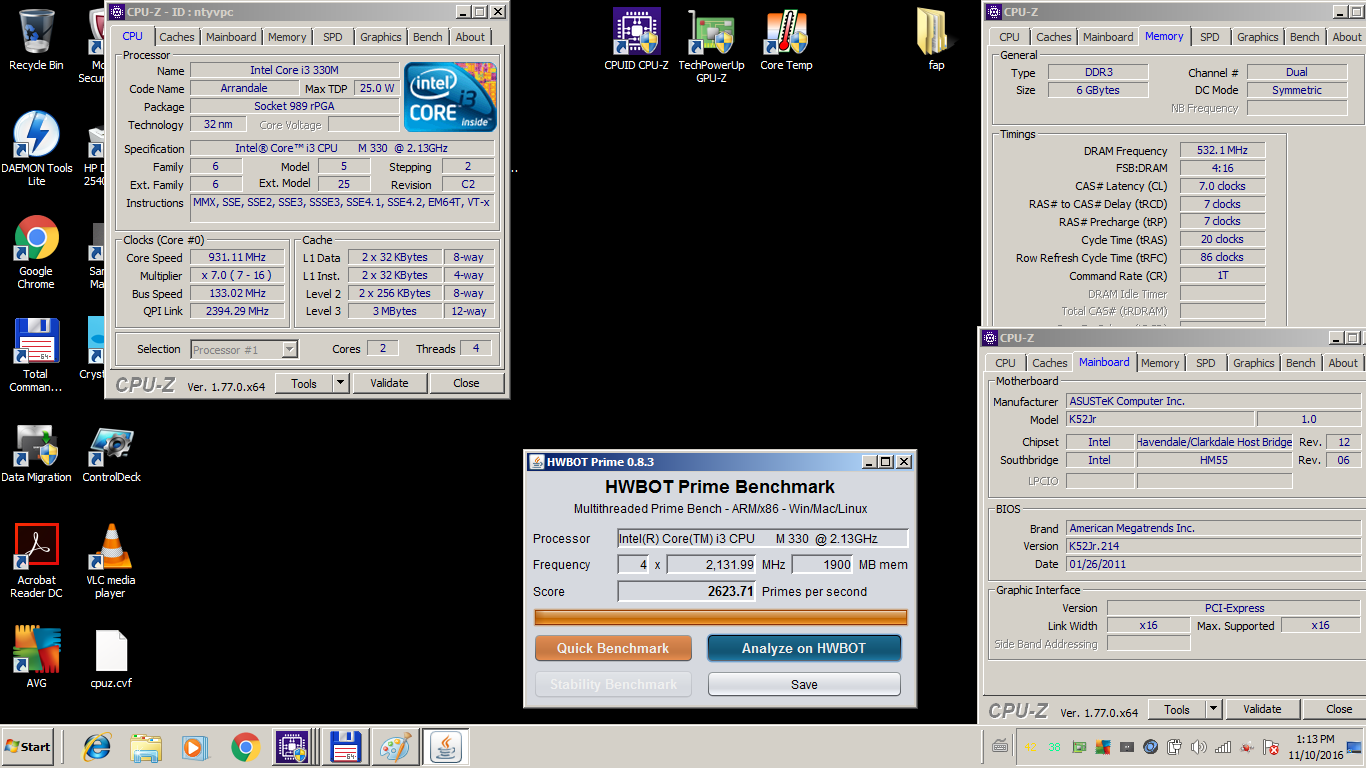Select About tab in the Memory CPU-Z window
Image resolution: width=1366 pixels, height=768 pixels.
[1347, 37]
